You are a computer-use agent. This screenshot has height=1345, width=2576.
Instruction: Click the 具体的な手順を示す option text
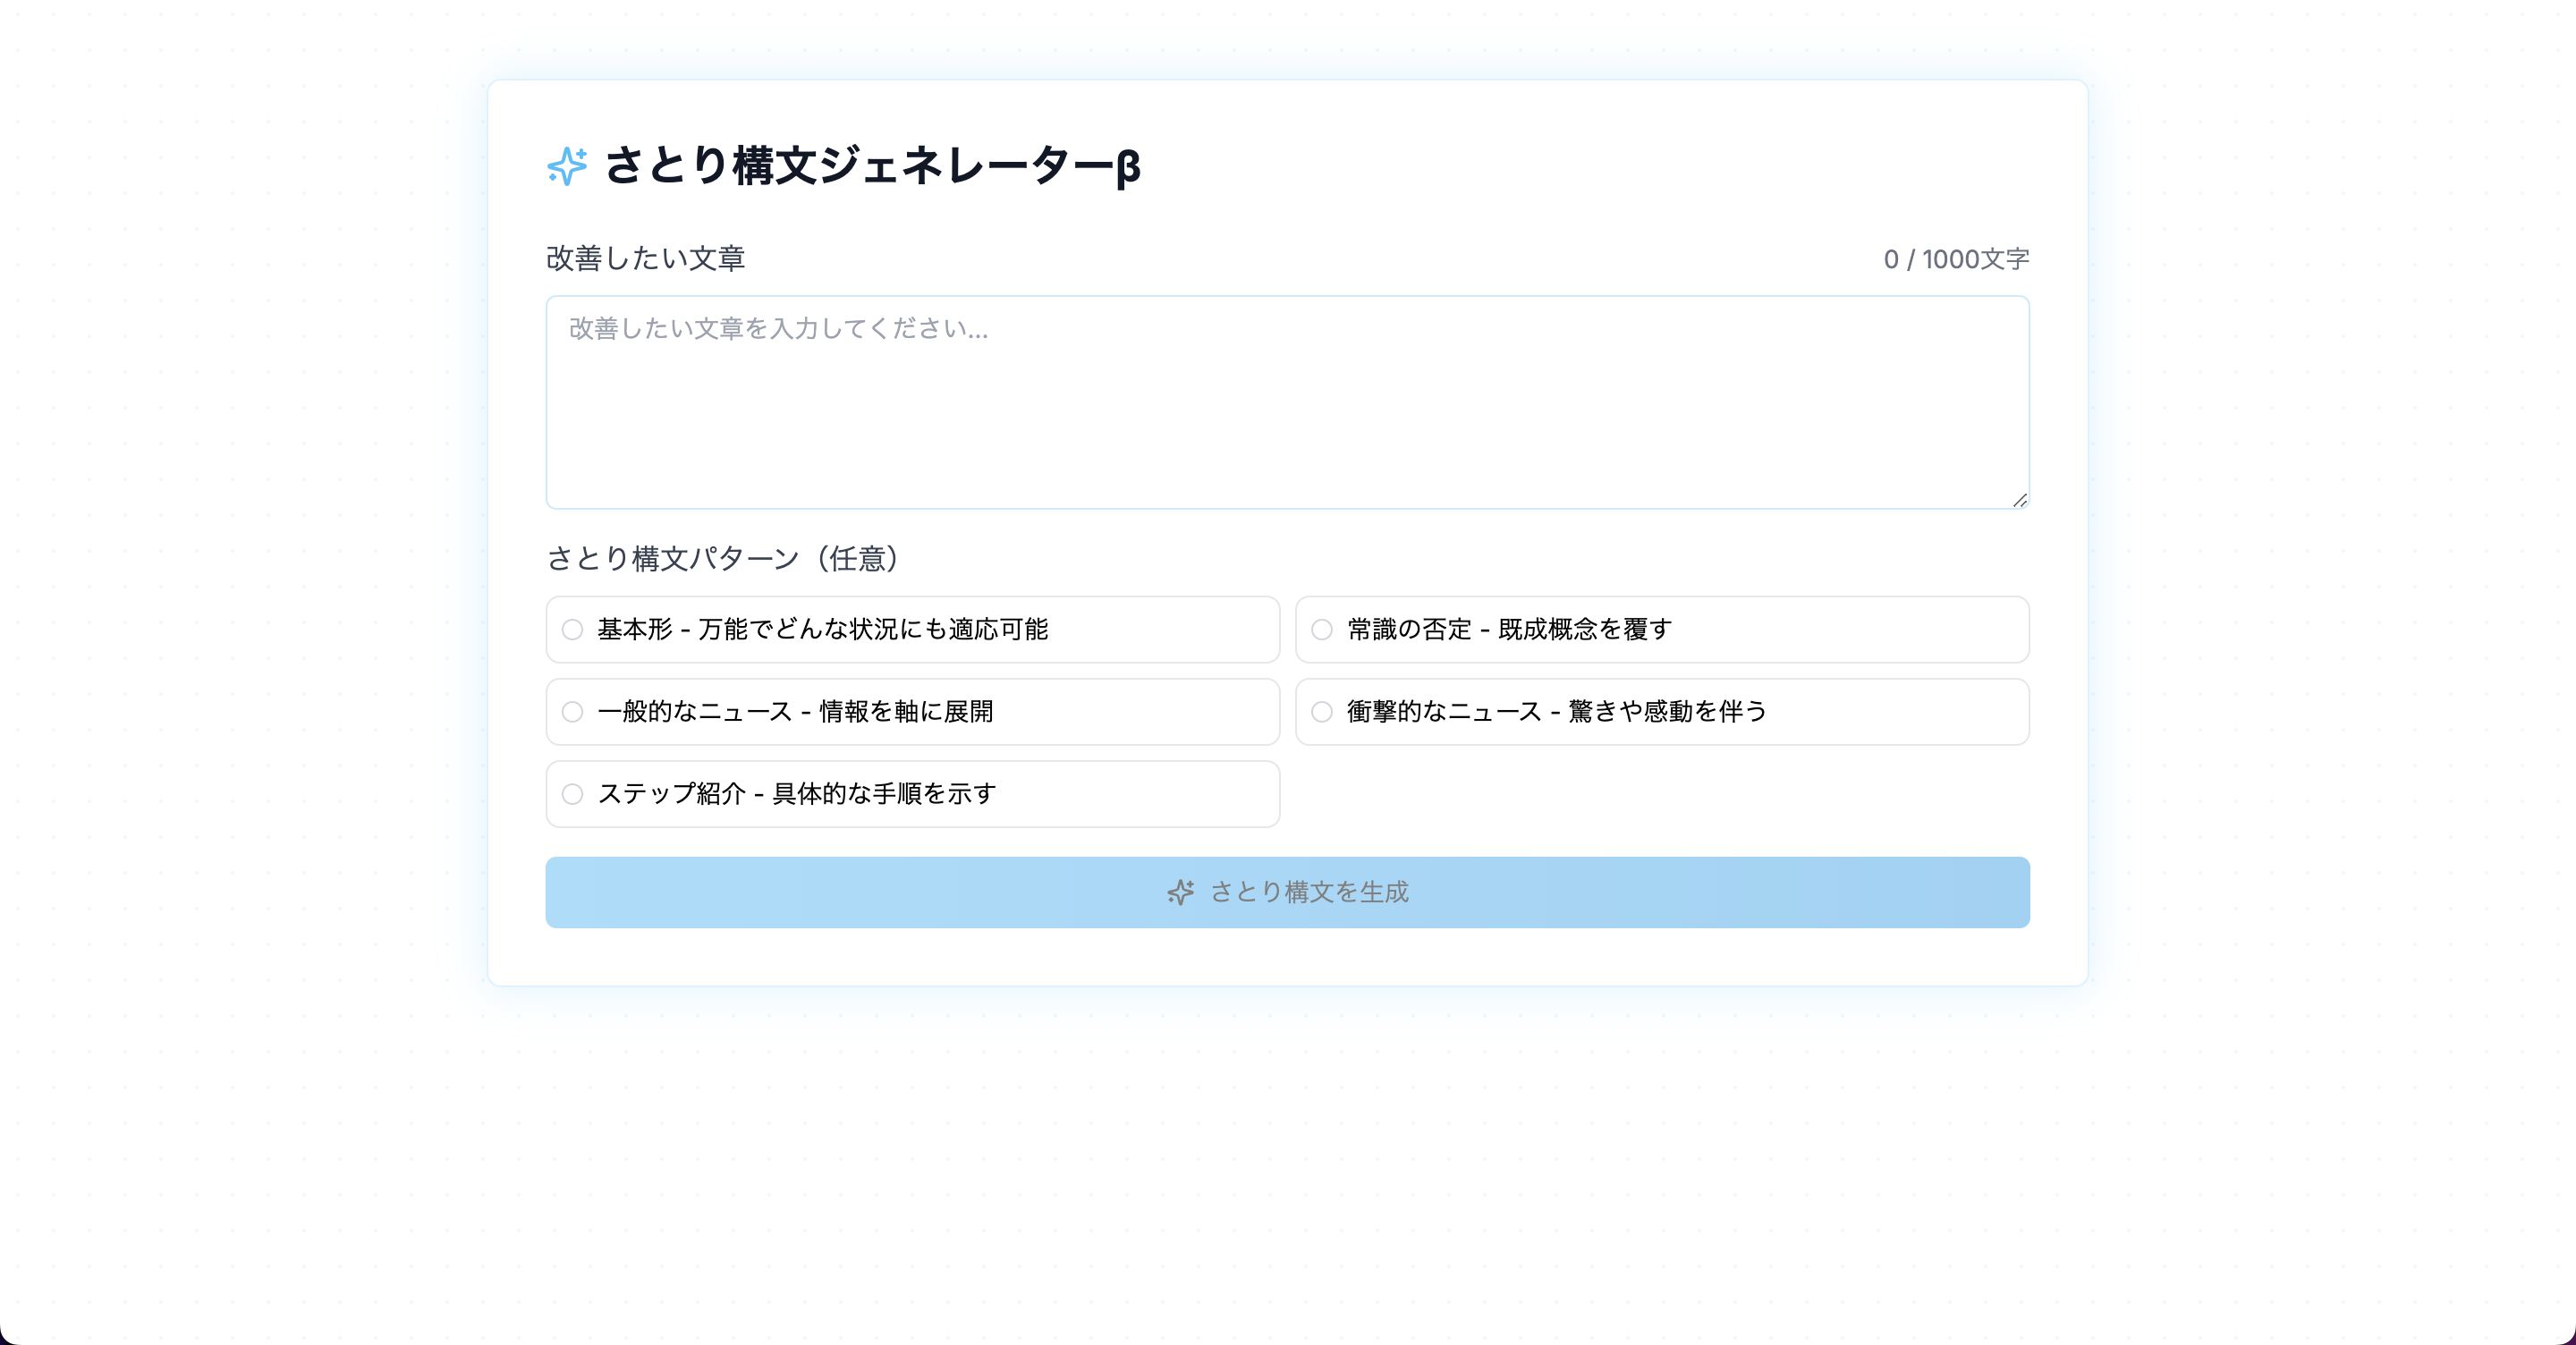(884, 793)
